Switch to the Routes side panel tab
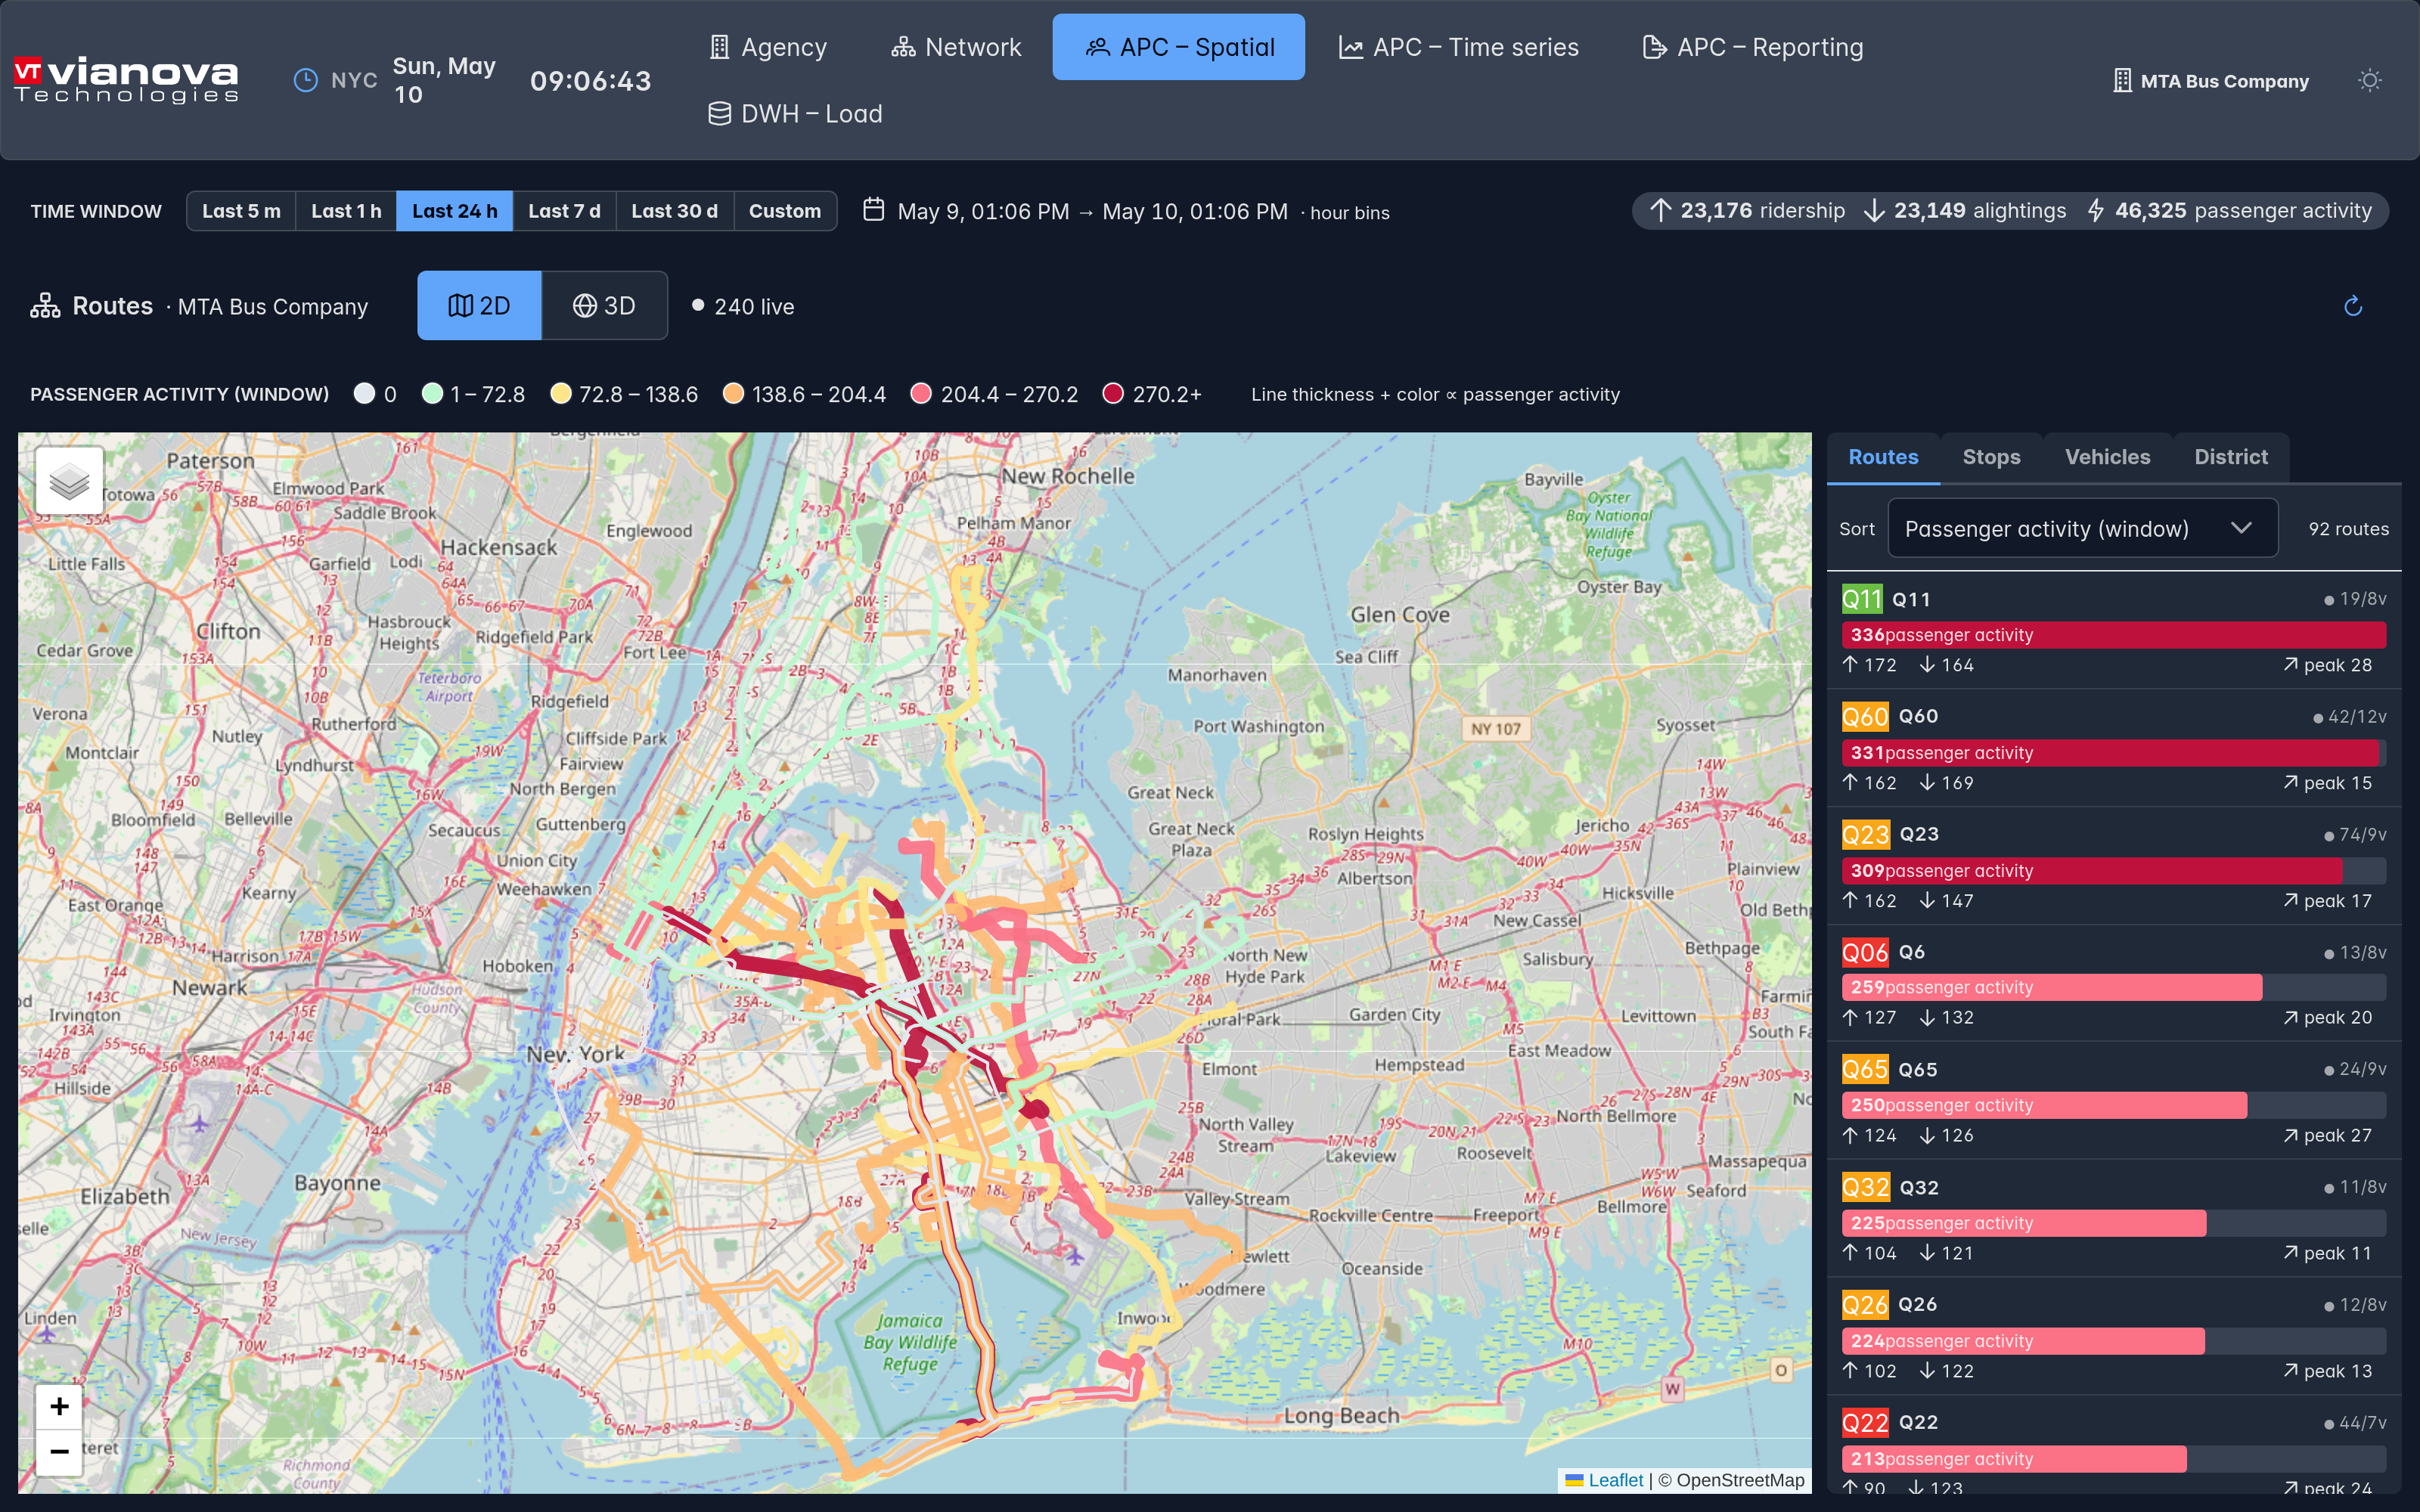 tap(1883, 457)
